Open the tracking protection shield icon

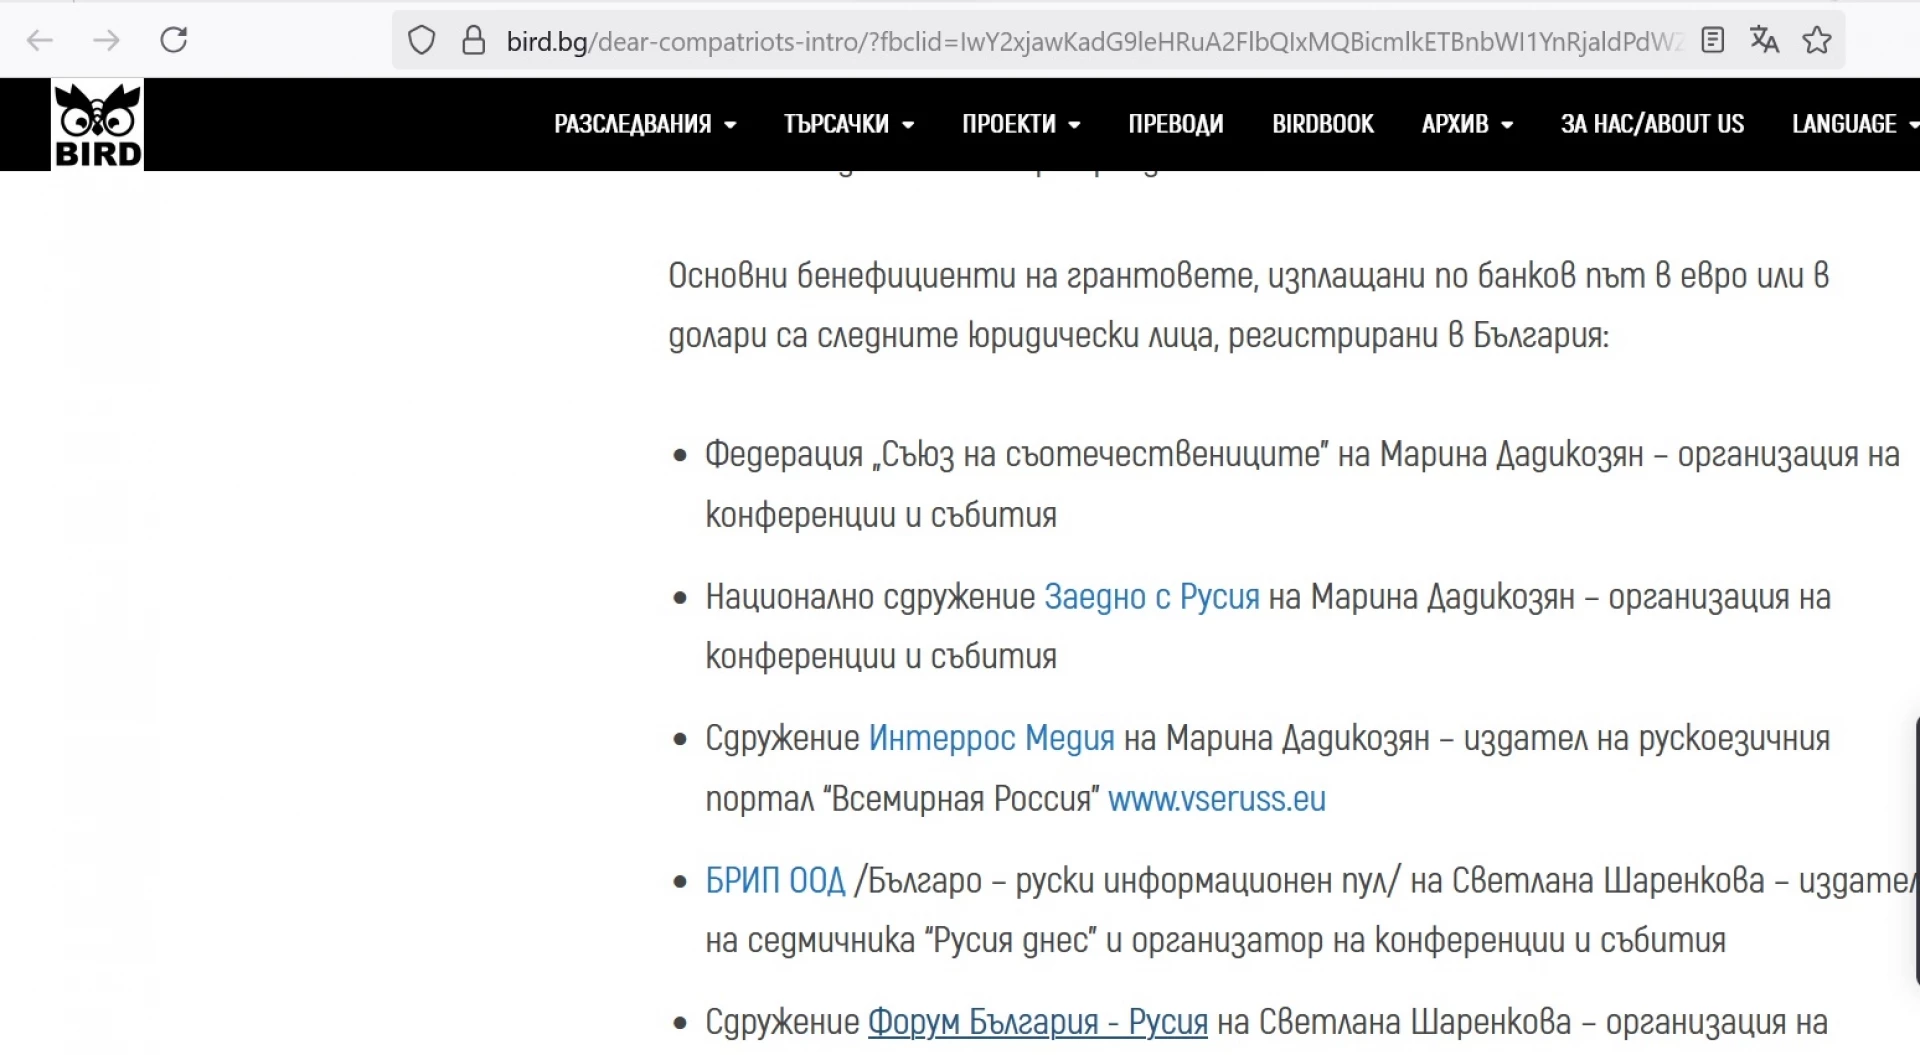pyautogui.click(x=422, y=41)
